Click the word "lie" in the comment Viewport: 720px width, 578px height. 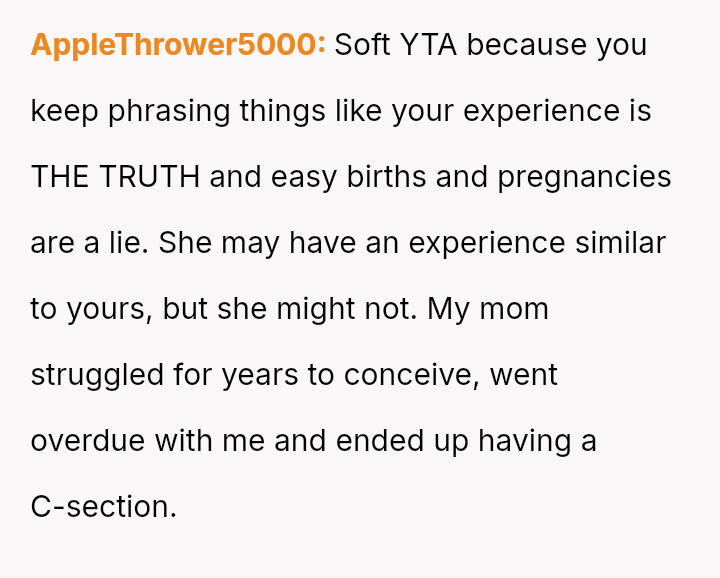point(130,243)
